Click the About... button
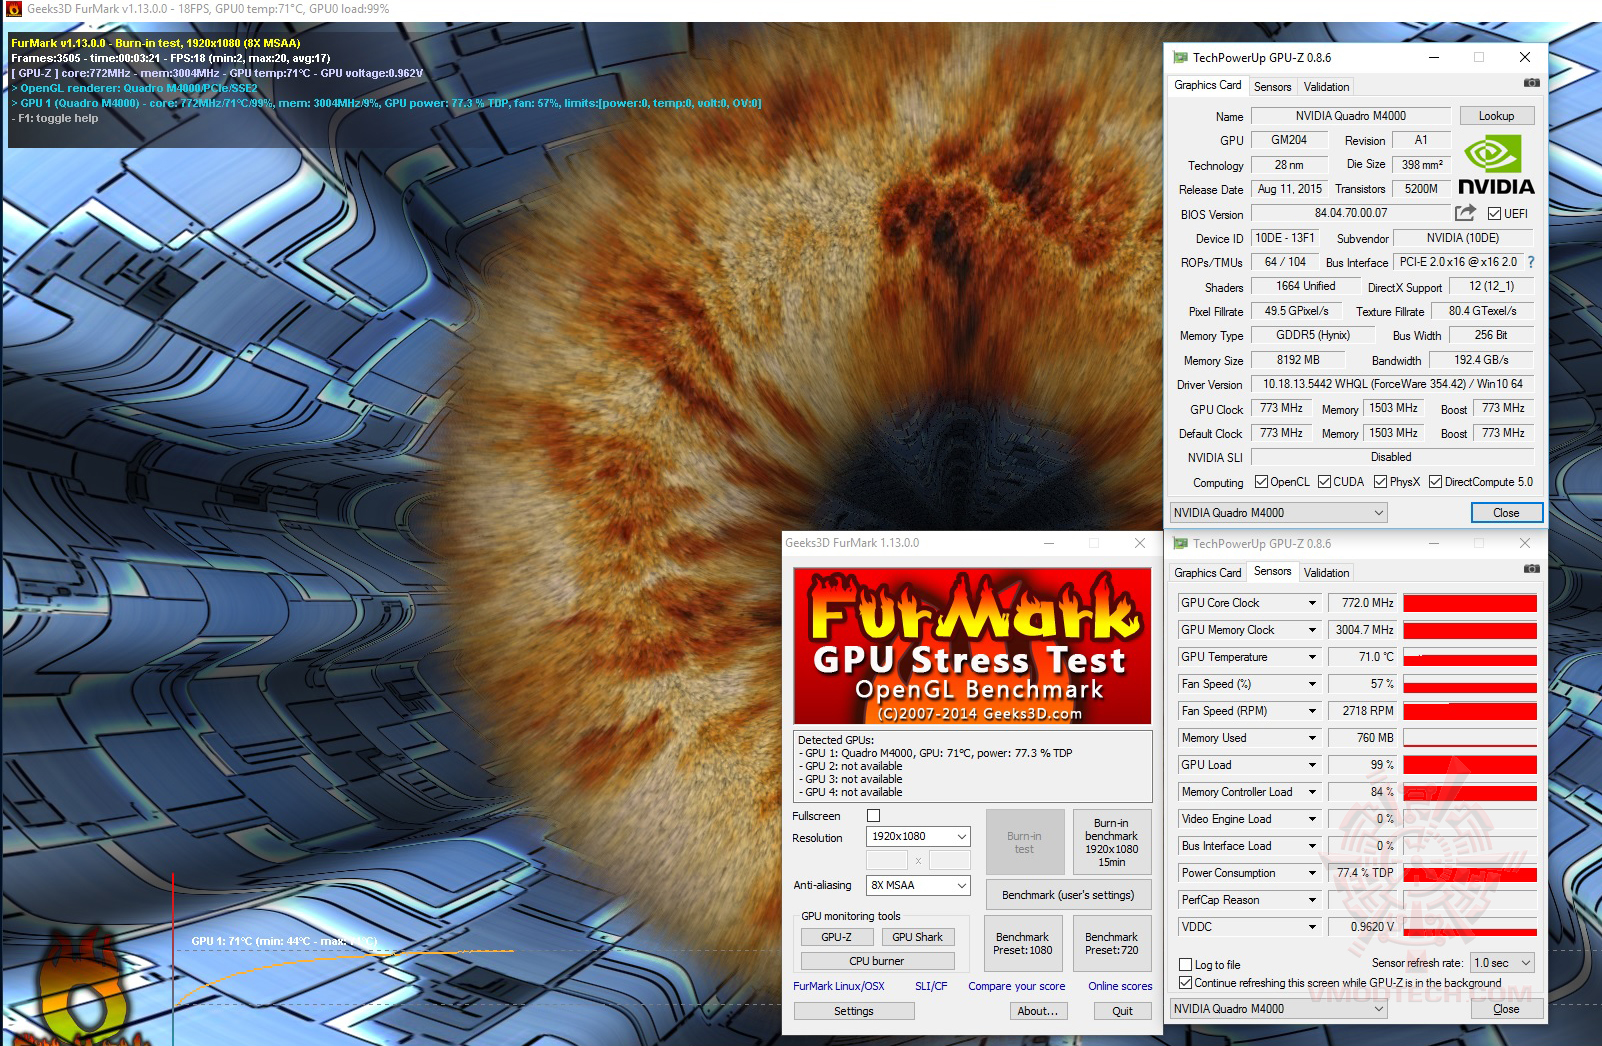Image resolution: width=1602 pixels, height=1046 pixels. point(1037,1011)
